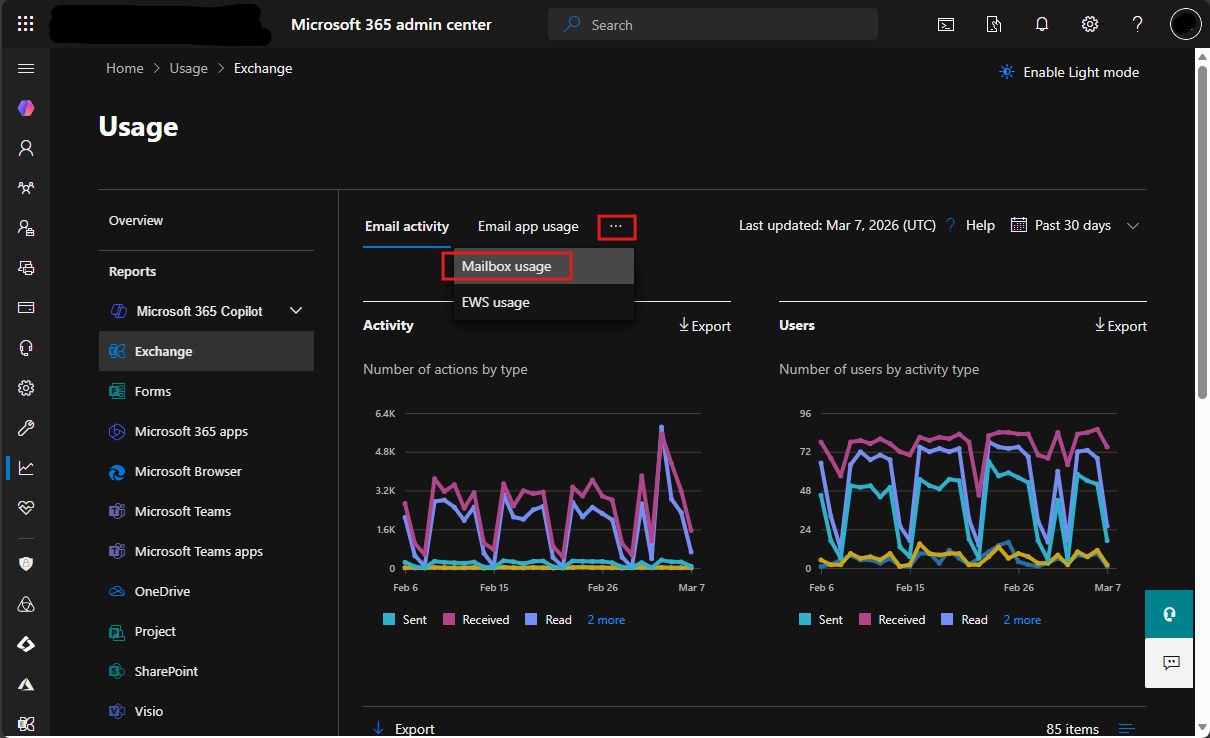
Task: Click the help headset floating button
Action: tap(1169, 614)
